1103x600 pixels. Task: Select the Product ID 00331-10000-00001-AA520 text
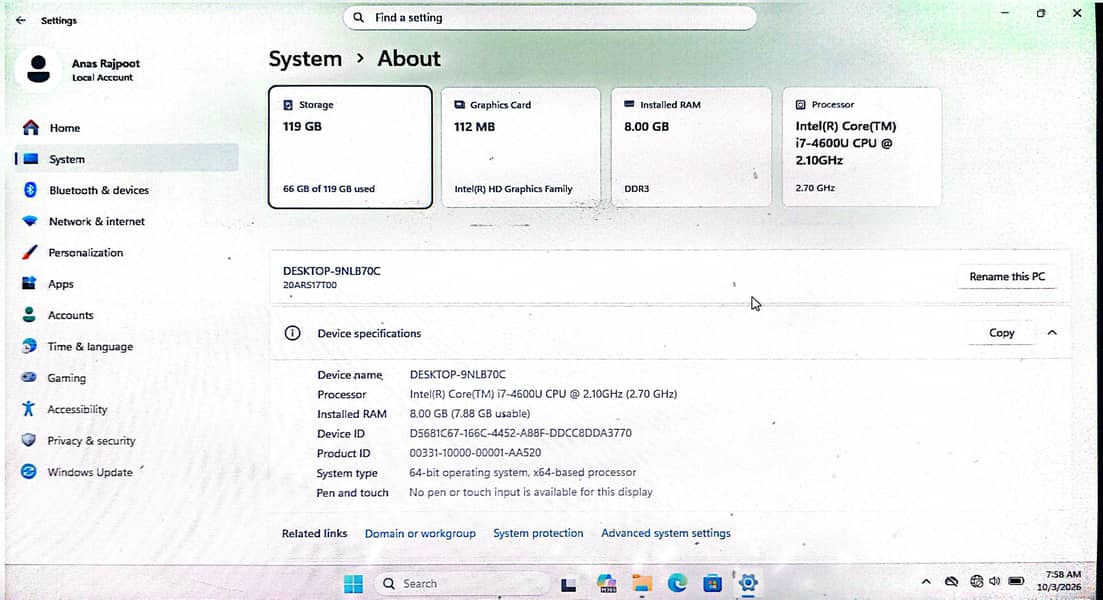tap(476, 453)
